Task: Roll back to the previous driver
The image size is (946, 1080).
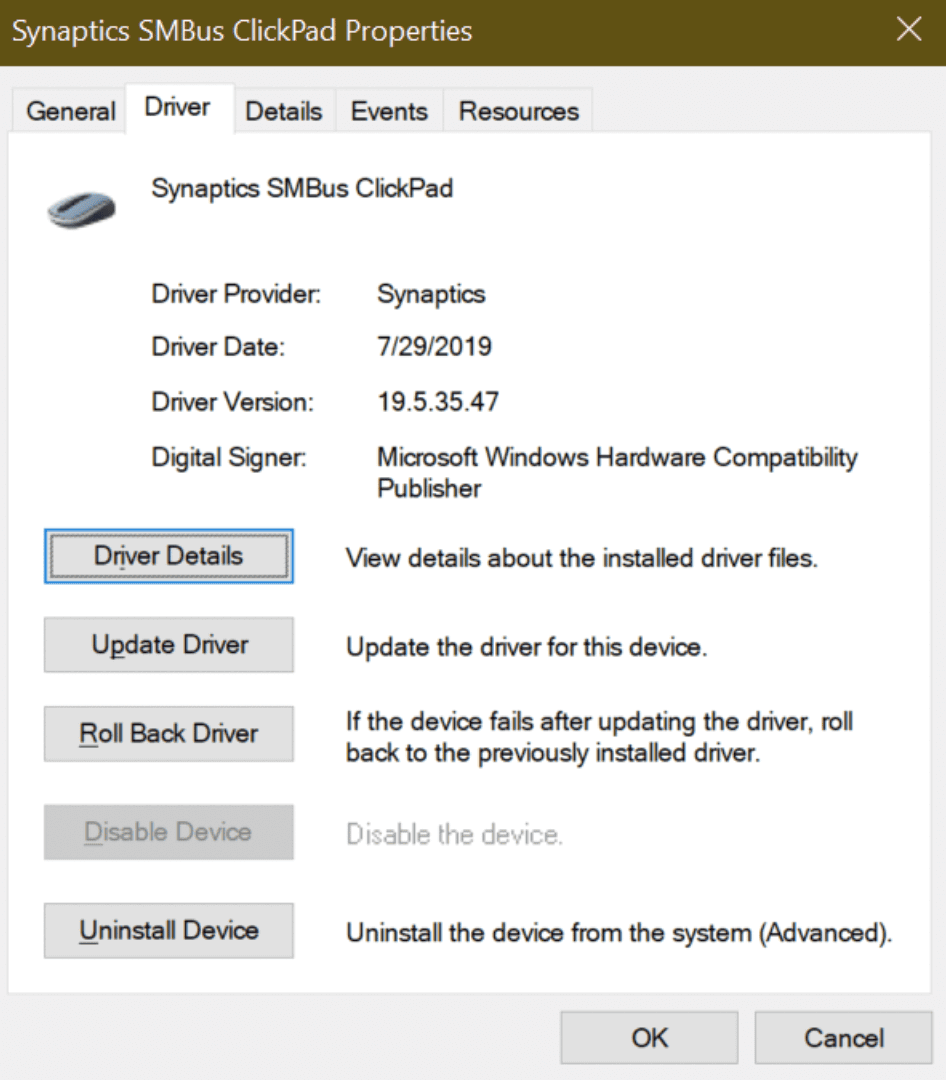Action: tap(168, 734)
